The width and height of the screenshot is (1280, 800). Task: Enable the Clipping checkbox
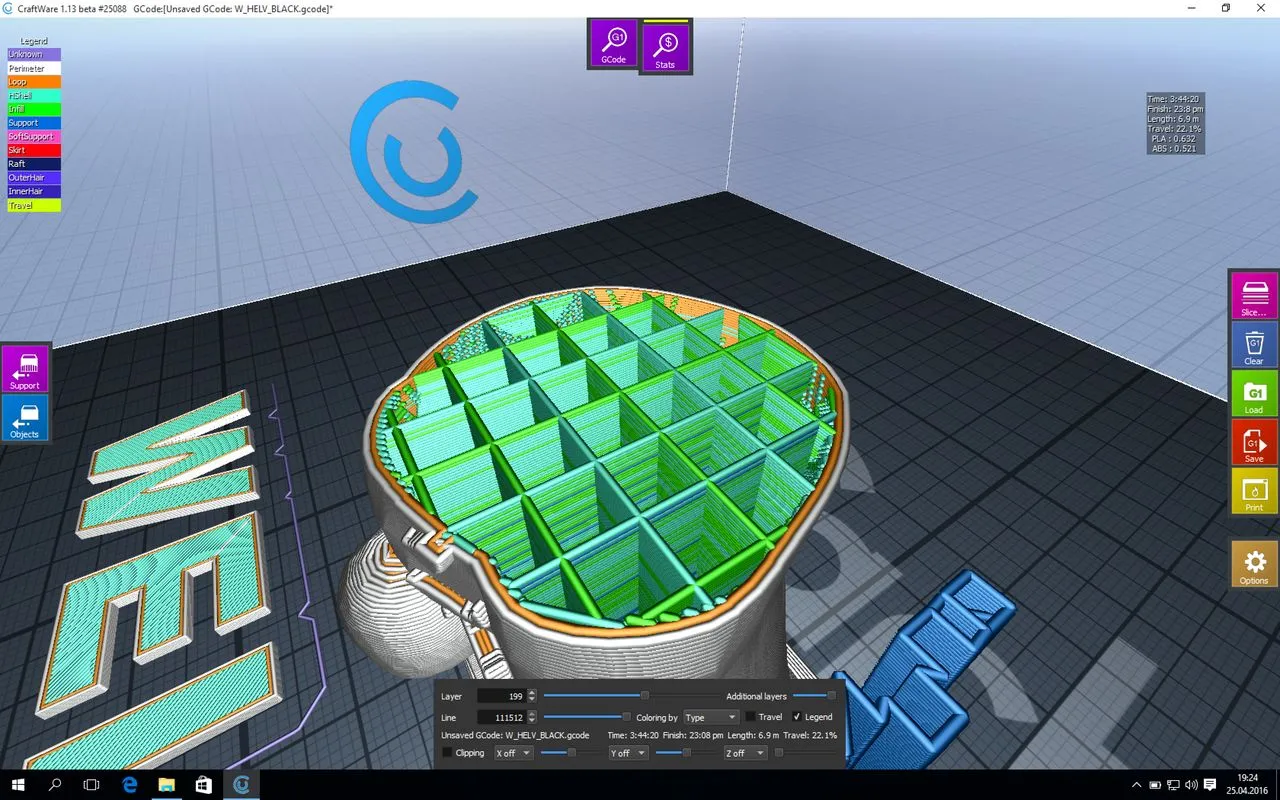pos(447,752)
